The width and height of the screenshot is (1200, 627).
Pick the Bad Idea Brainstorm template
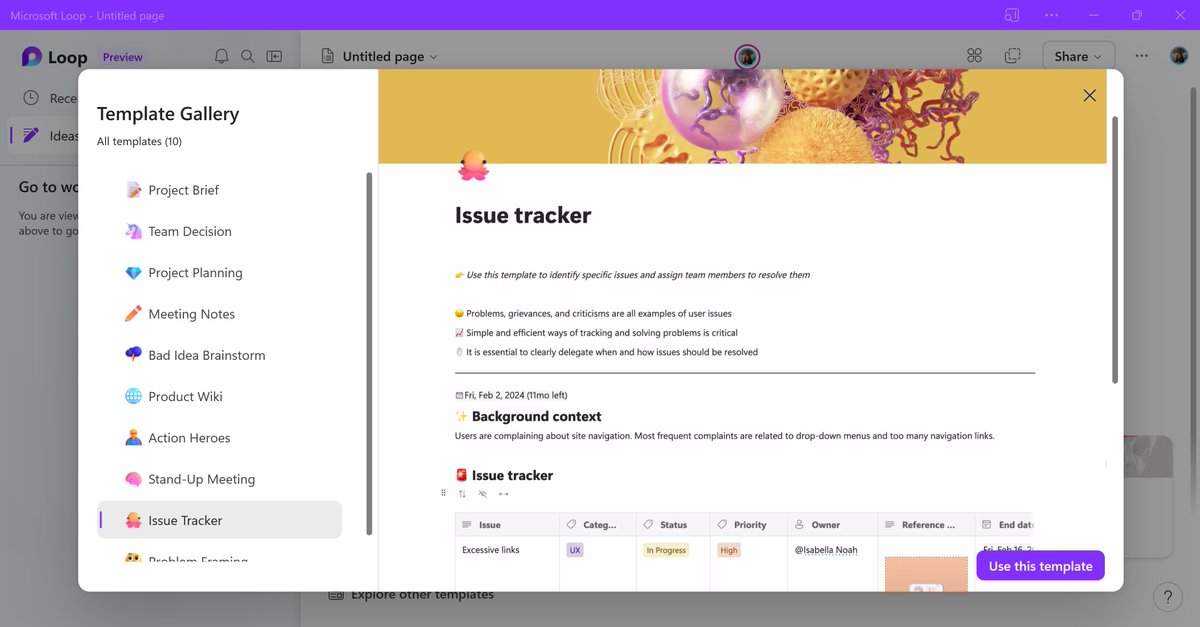click(x=219, y=355)
